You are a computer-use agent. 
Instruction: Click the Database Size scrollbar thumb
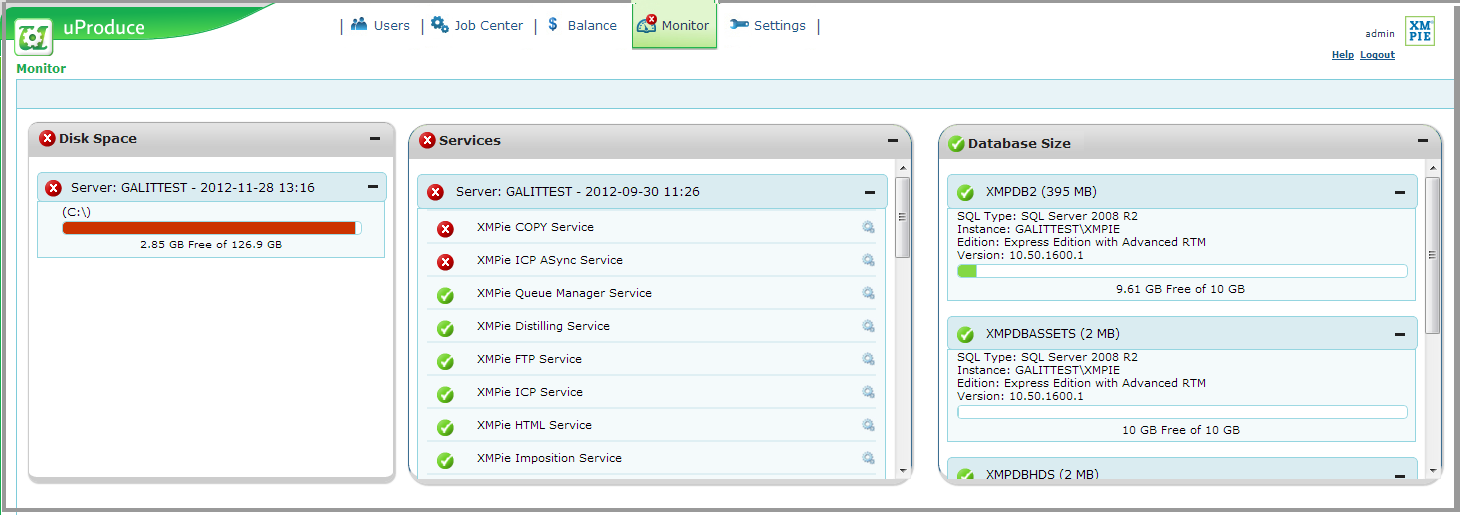point(1432,255)
